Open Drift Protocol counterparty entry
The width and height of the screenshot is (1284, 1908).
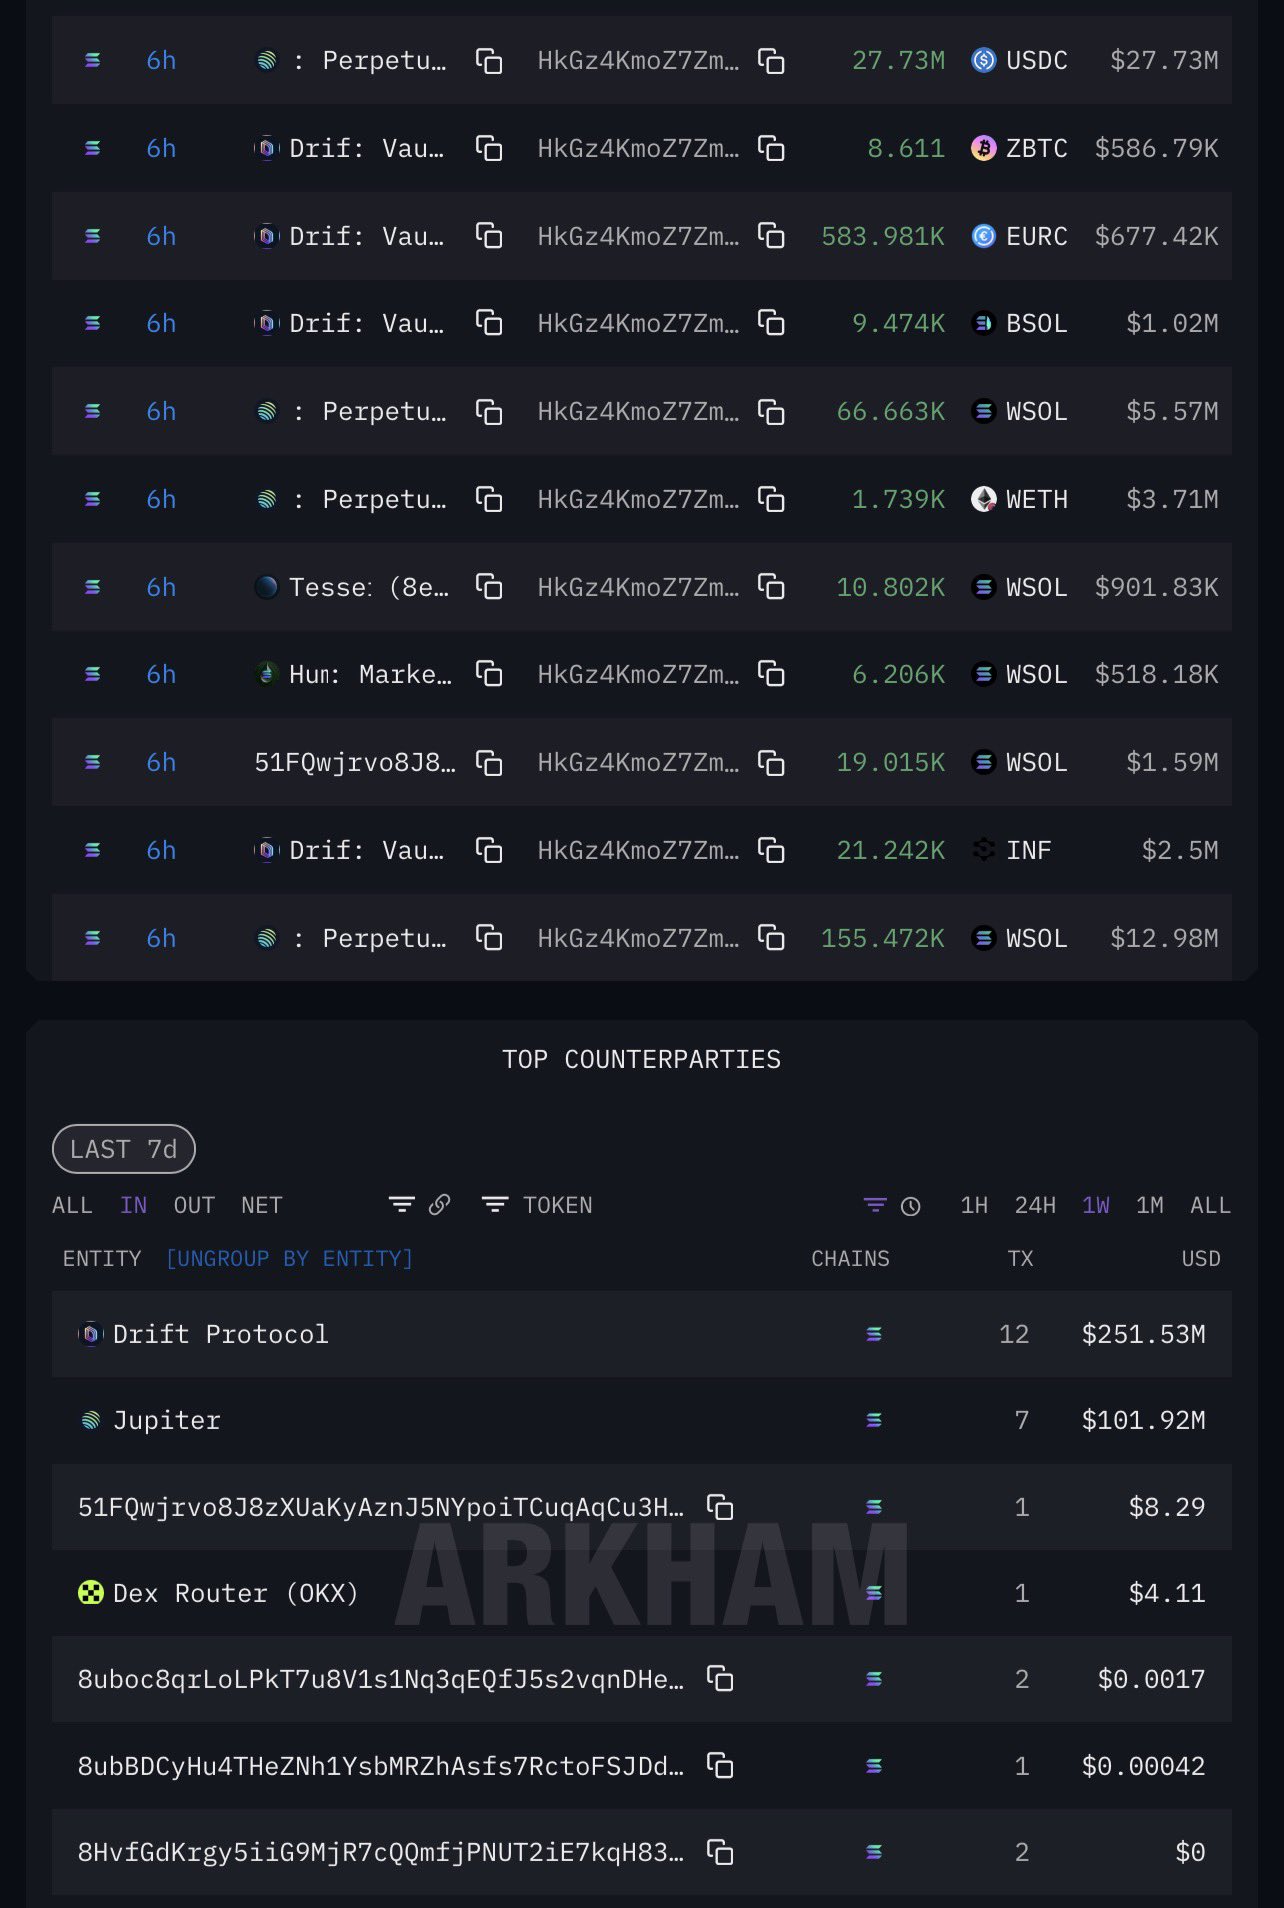[x=220, y=1334]
